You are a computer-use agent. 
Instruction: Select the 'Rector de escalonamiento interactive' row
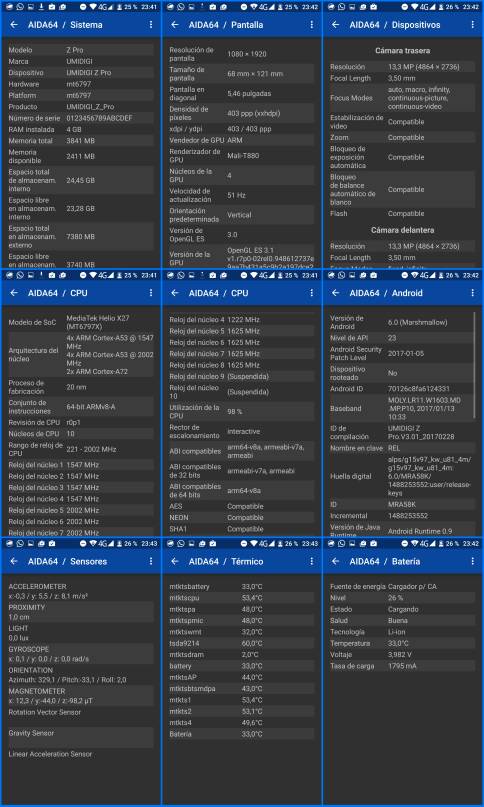point(241,431)
